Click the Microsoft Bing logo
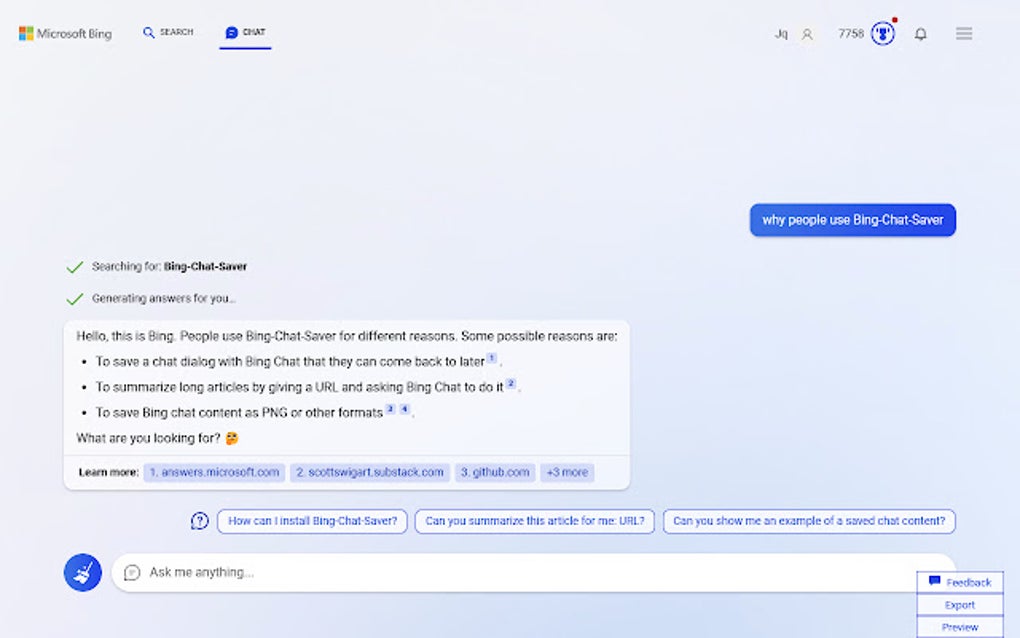 65,32
